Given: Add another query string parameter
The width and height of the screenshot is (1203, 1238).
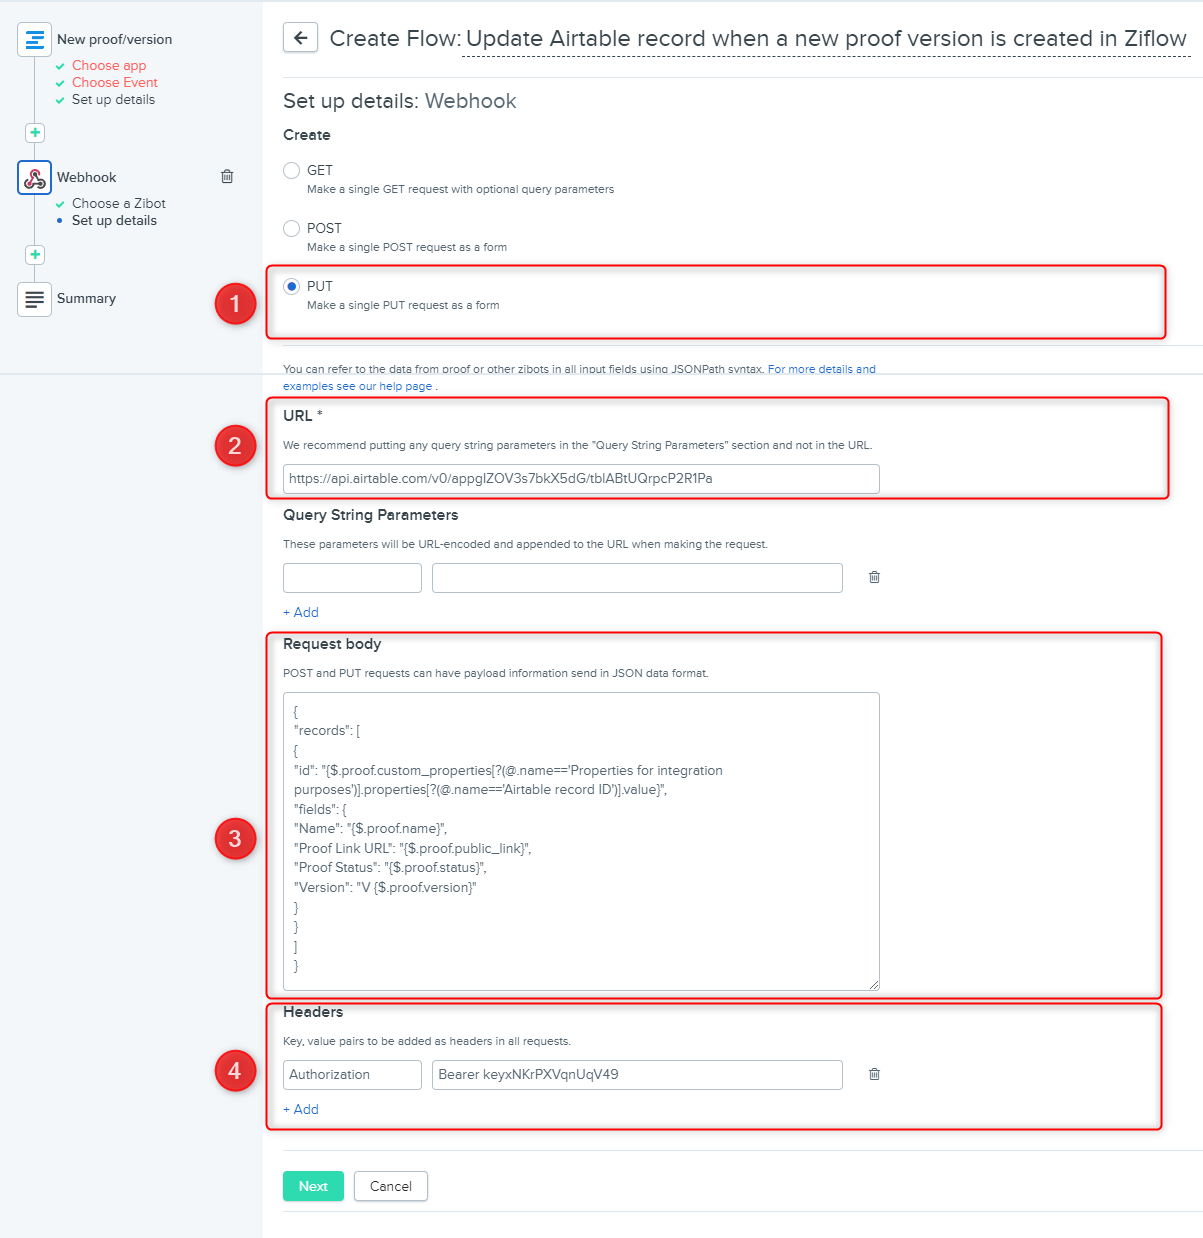Looking at the screenshot, I should [301, 612].
